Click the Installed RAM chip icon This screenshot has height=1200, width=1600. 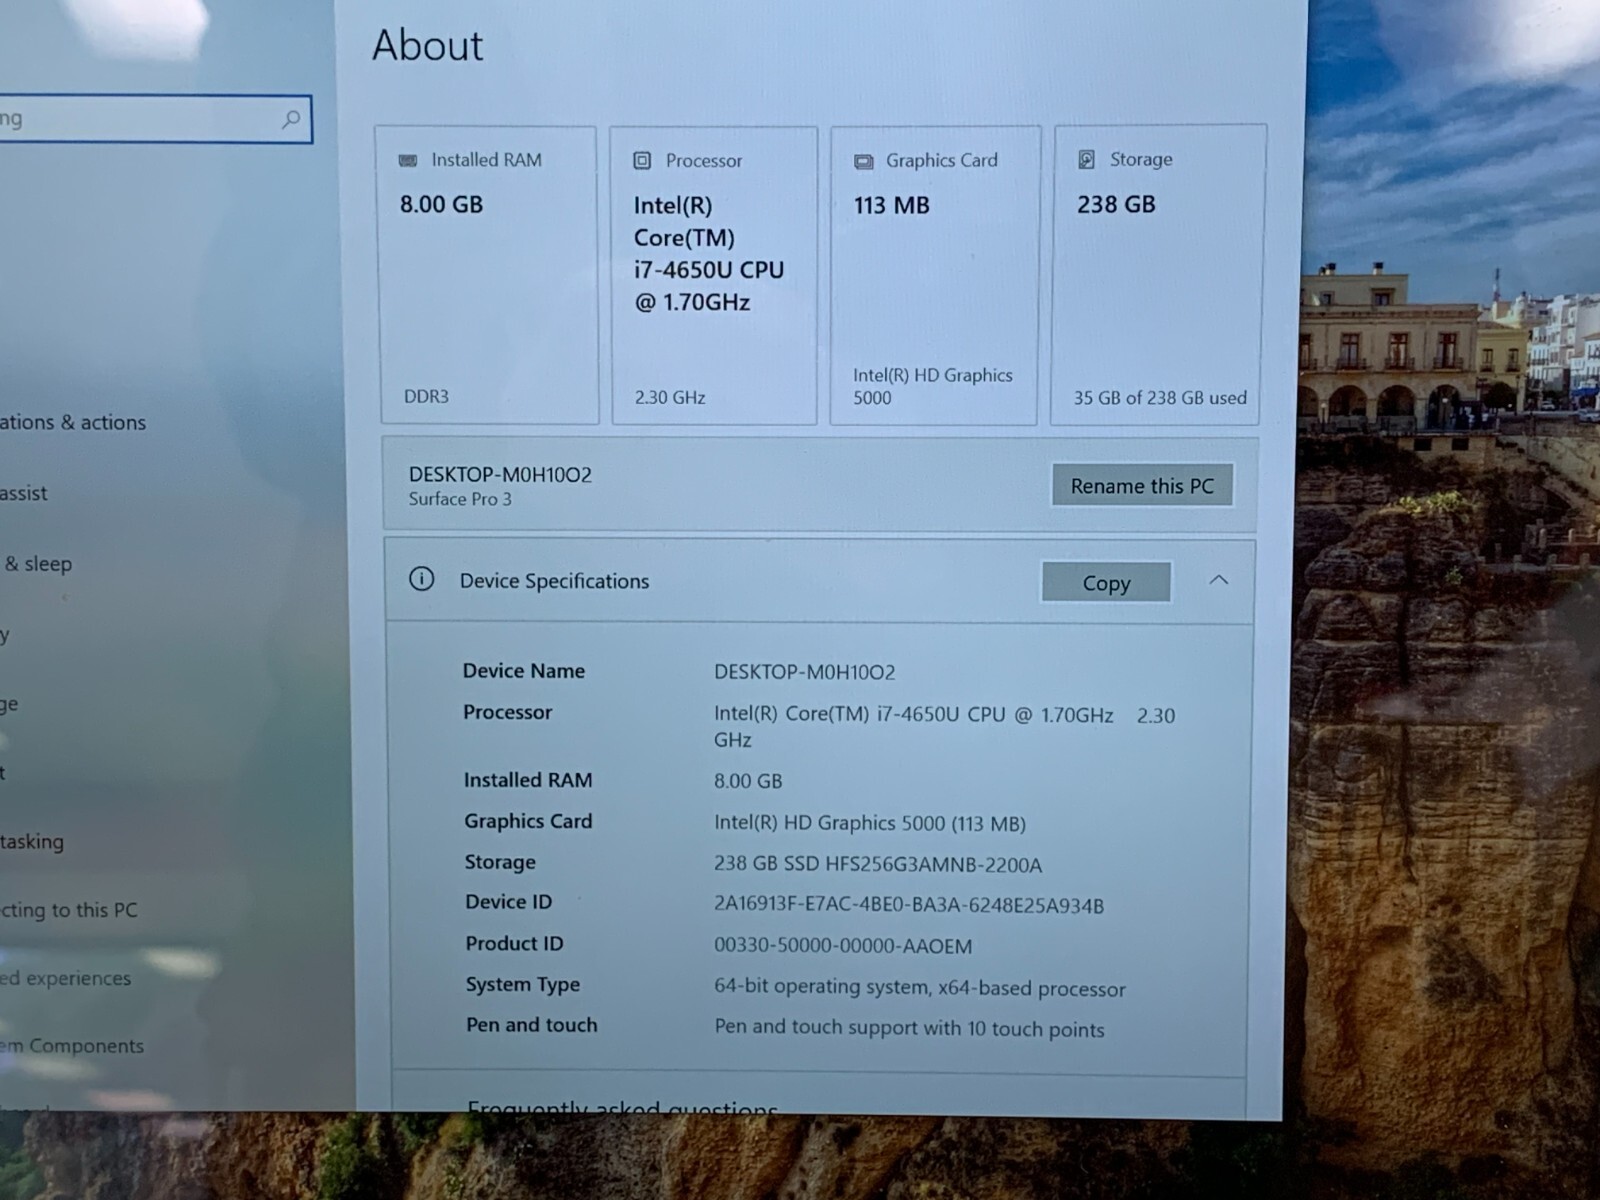(408, 160)
